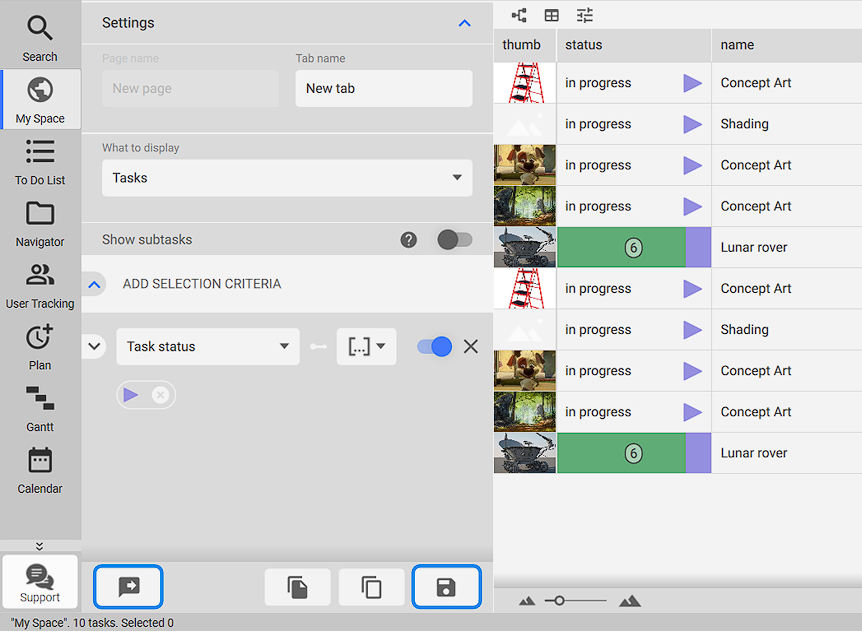Click the ladder thumbnail in first row

(525, 83)
